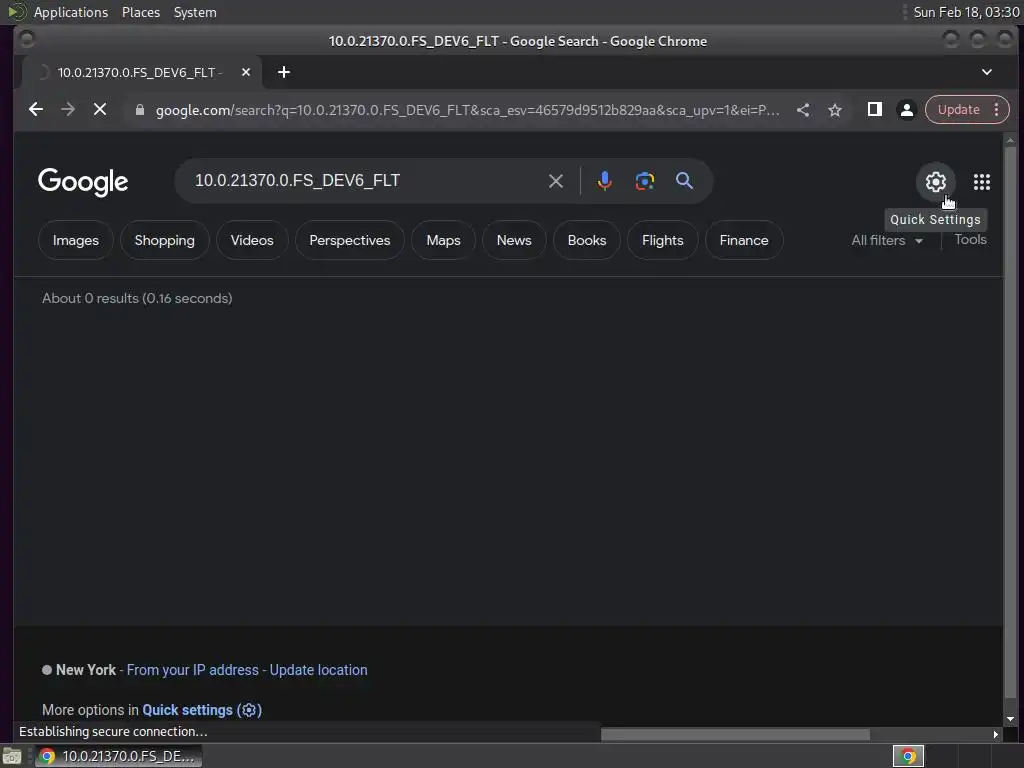Filter results by Images
Viewport: 1024px width, 768px height.
pos(76,240)
